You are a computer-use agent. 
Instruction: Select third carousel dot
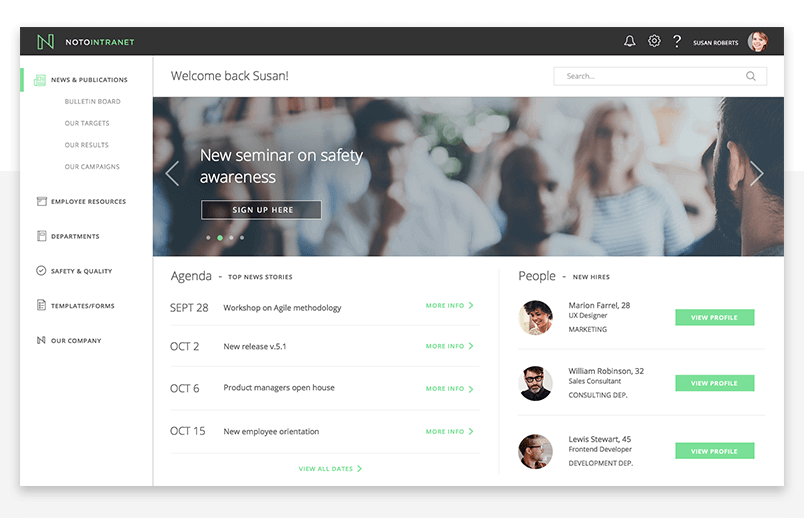click(231, 237)
